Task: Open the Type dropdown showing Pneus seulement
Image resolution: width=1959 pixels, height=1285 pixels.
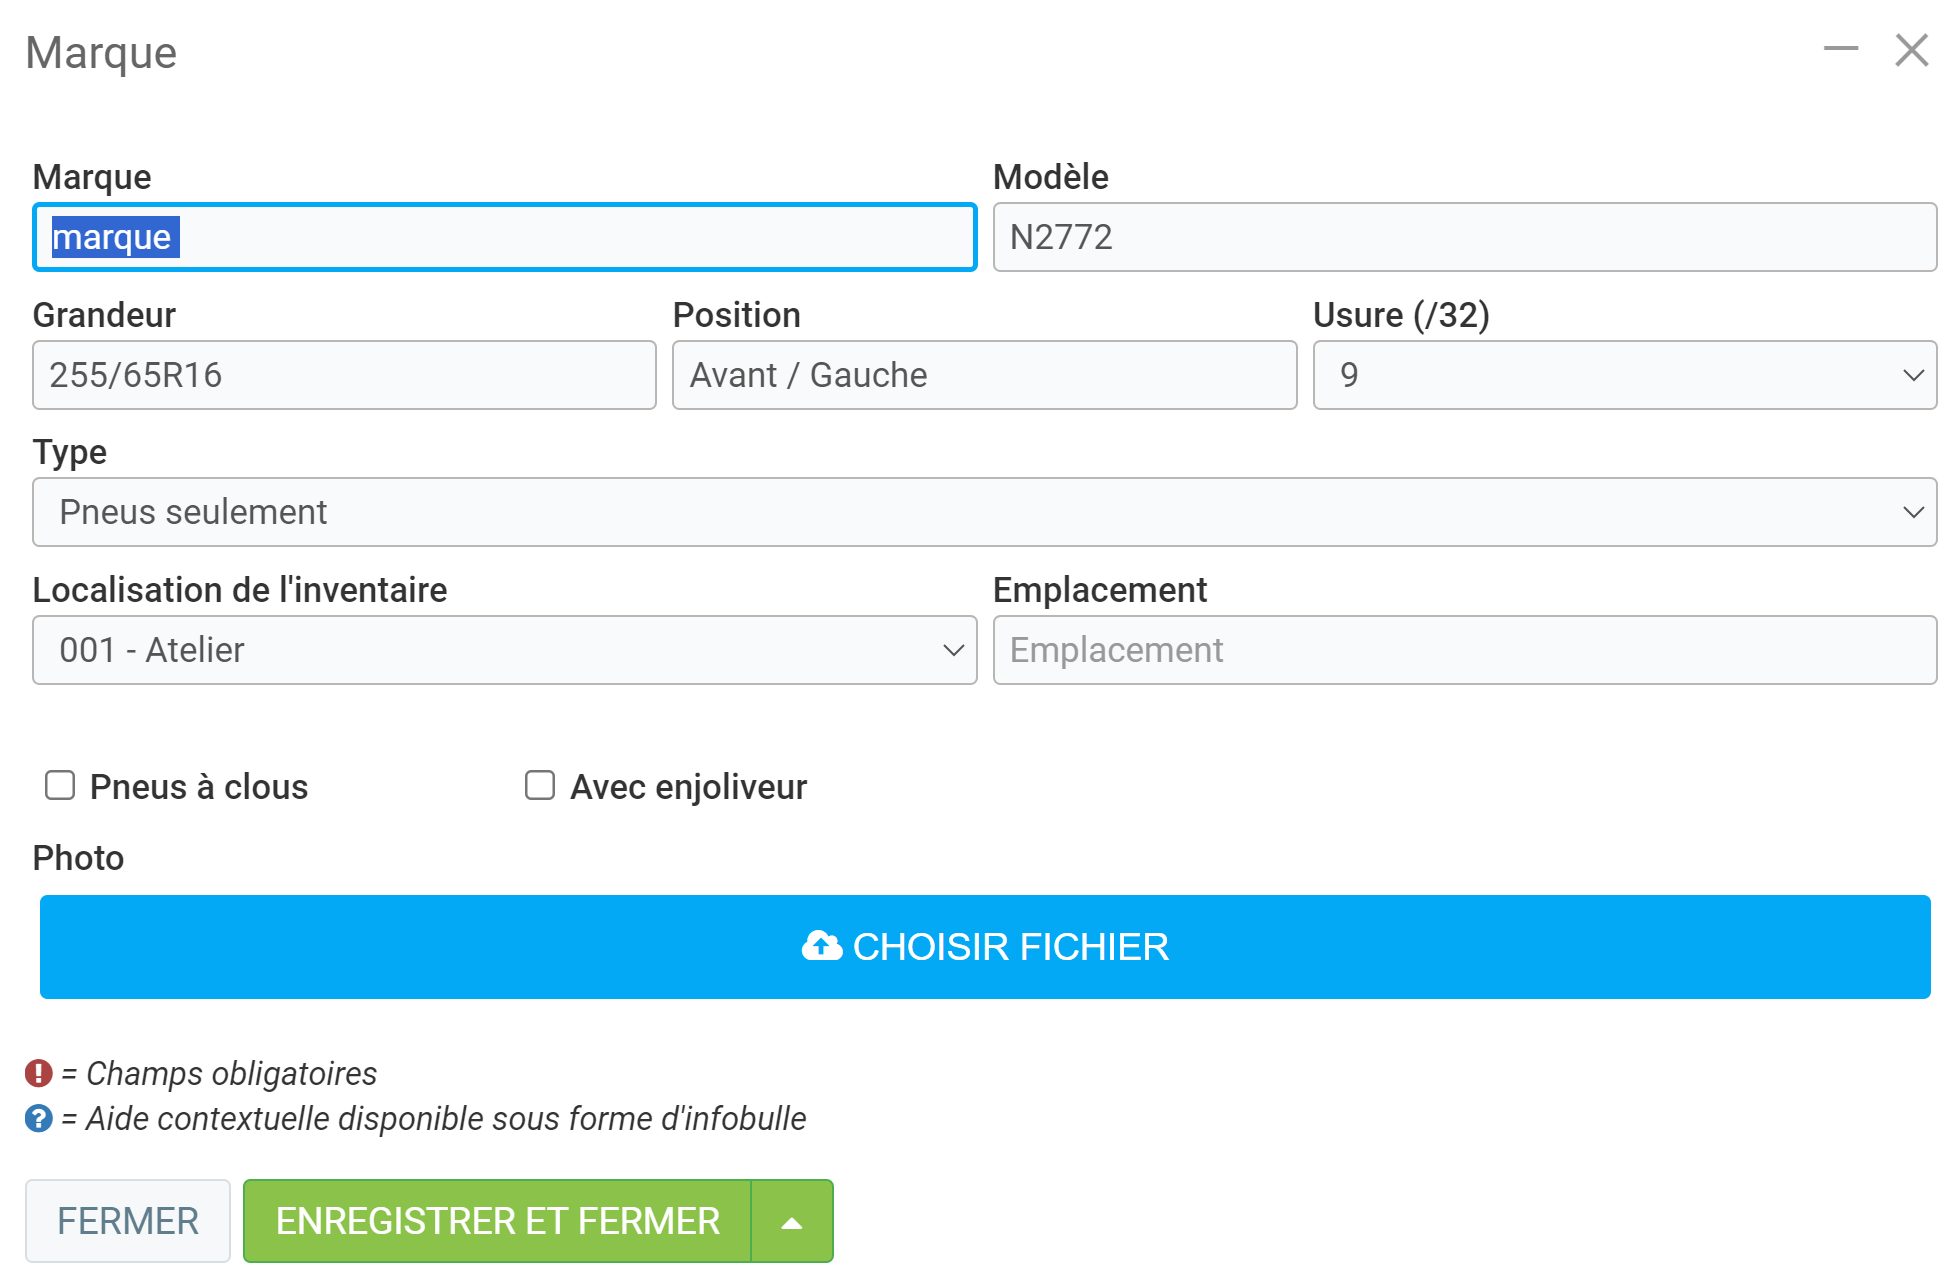Action: [x=984, y=512]
